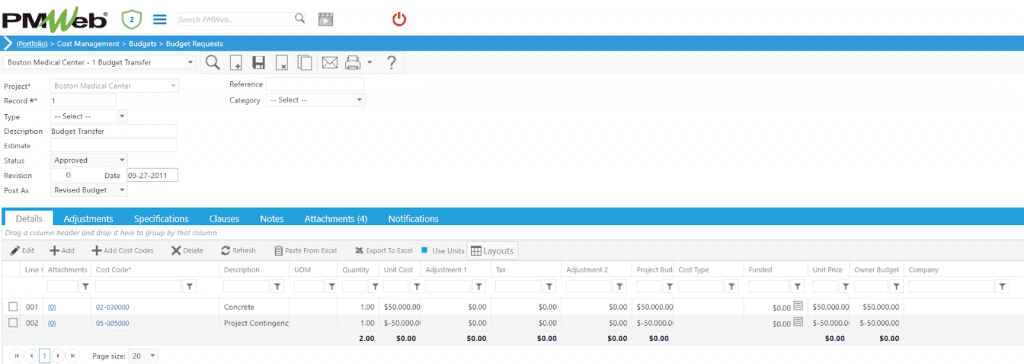1024x364 pixels.
Task: Click the Edit button in grid toolbar
Action: click(22, 250)
